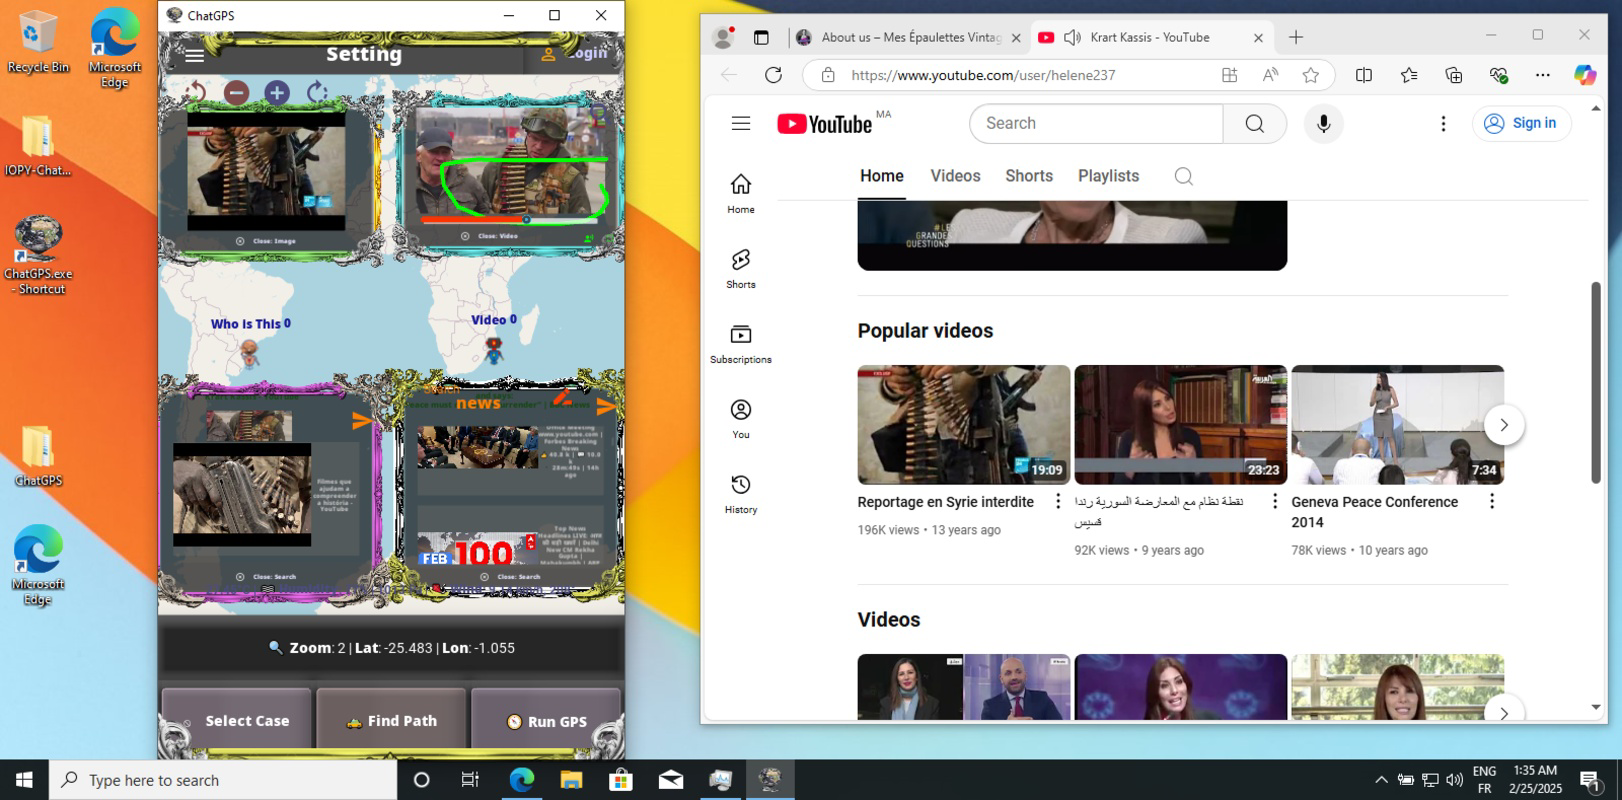
Task: Open Edge Settings and more menu
Action: (x=1543, y=75)
